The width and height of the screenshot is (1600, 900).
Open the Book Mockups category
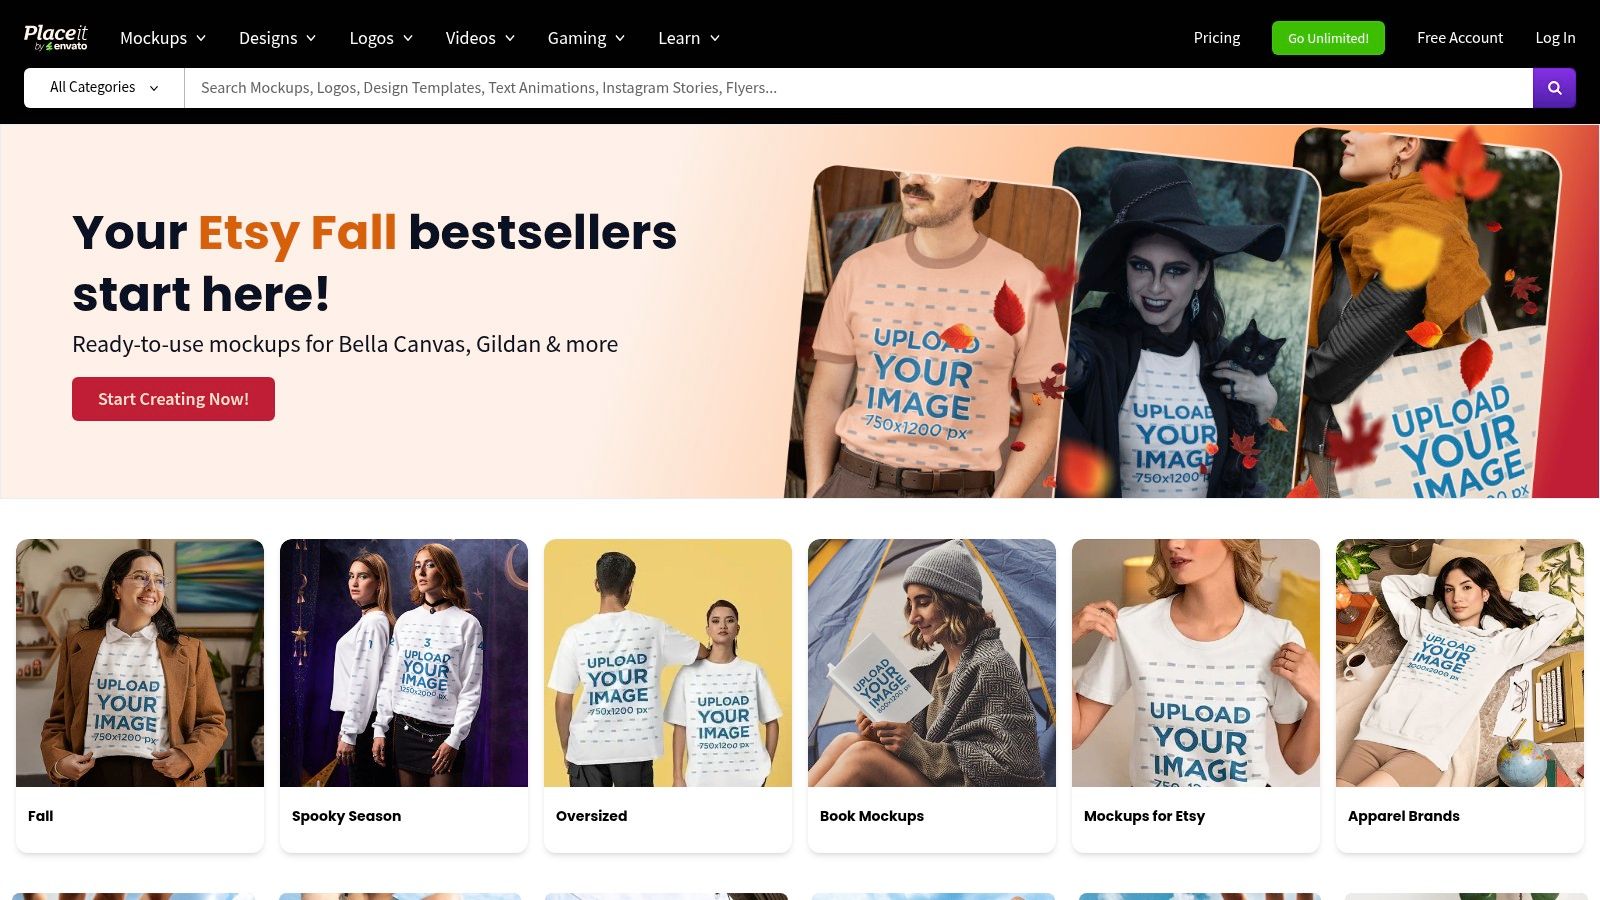click(x=932, y=696)
